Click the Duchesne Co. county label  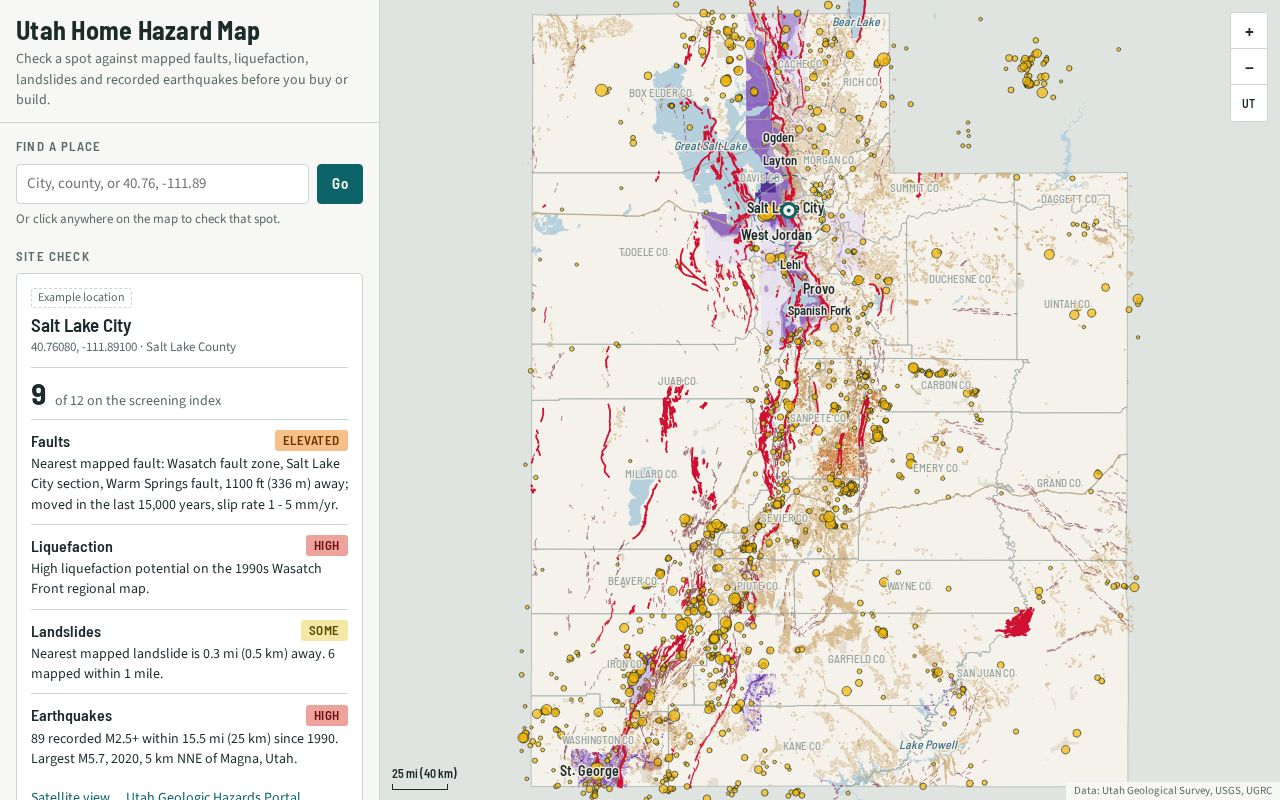(960, 279)
